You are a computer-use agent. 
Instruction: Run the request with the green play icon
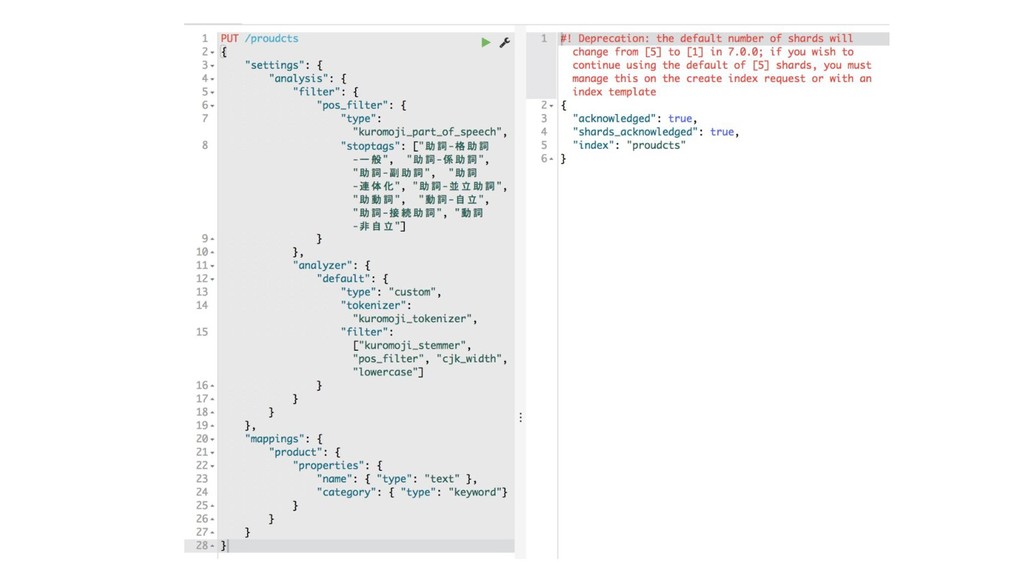[x=486, y=42]
